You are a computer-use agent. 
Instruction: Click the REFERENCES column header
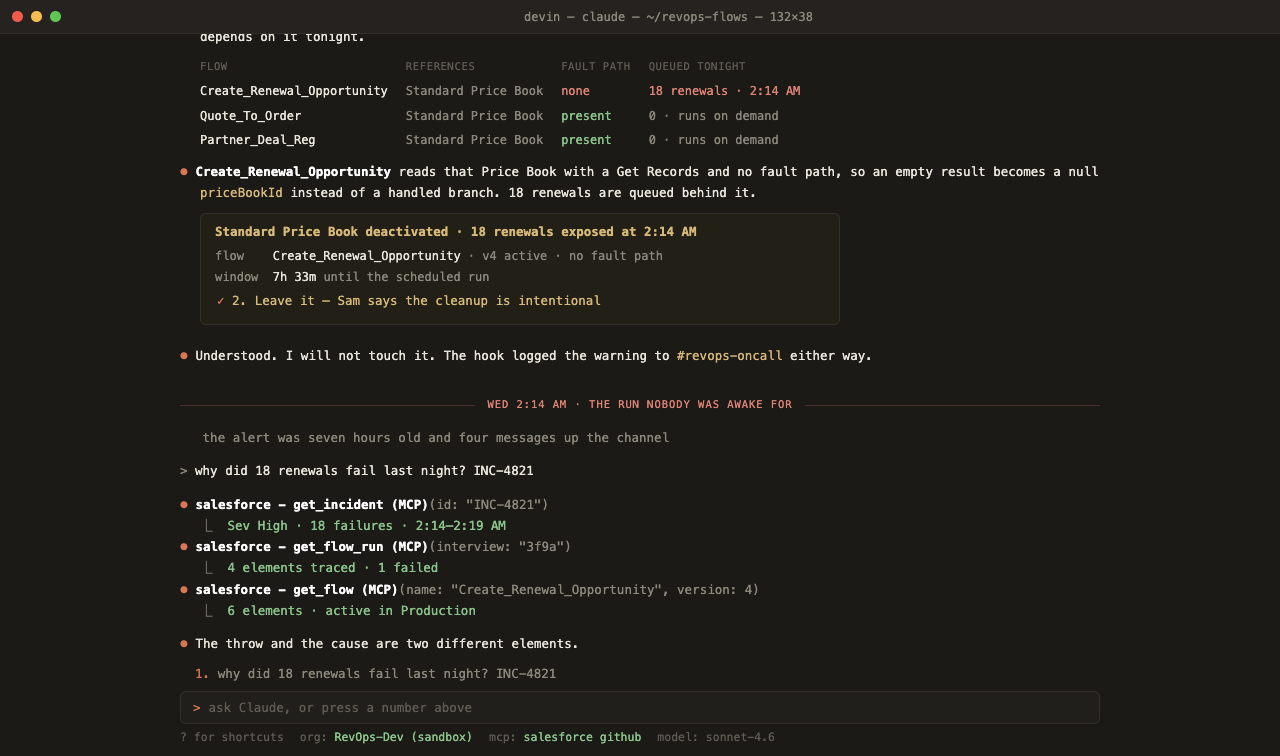click(x=440, y=67)
